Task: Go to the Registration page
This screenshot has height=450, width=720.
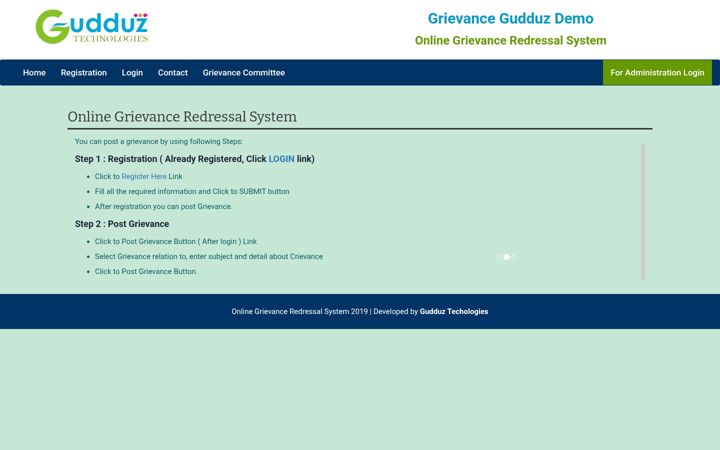Action: (x=84, y=73)
